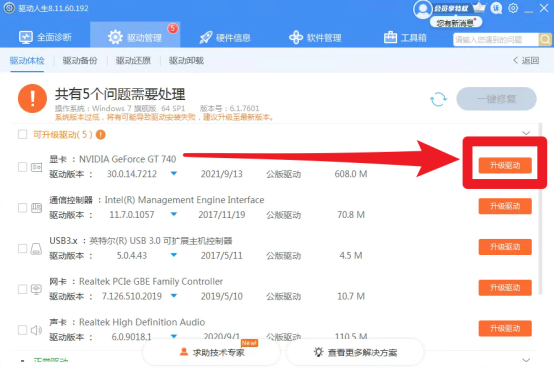
Task: Click the 一键修复 button
Action: click(x=496, y=99)
